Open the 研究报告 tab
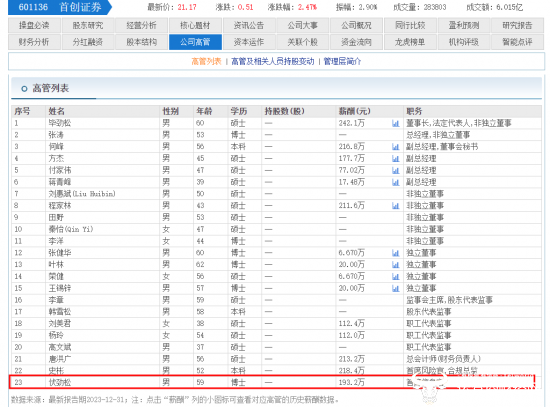Viewport: 550px width, 407px height. (x=517, y=25)
